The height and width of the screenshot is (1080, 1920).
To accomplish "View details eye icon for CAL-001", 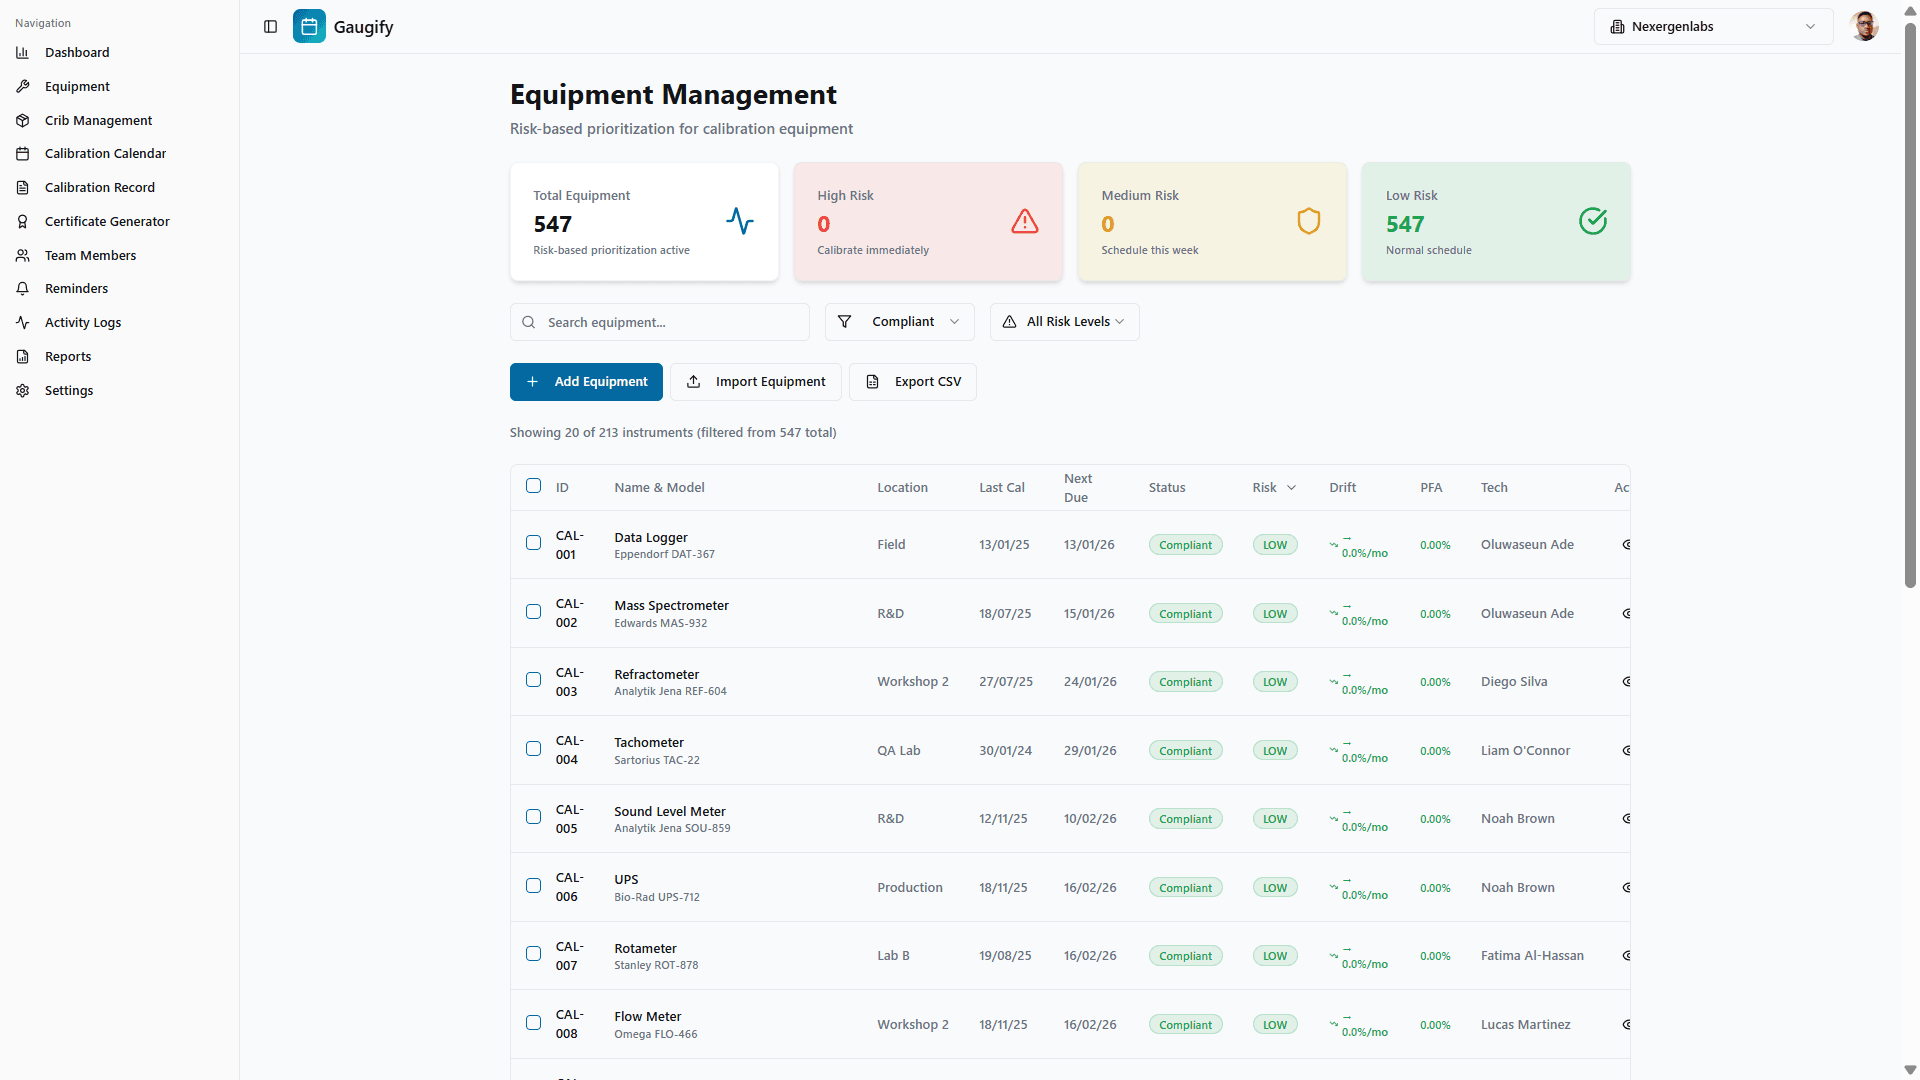I will [1626, 545].
